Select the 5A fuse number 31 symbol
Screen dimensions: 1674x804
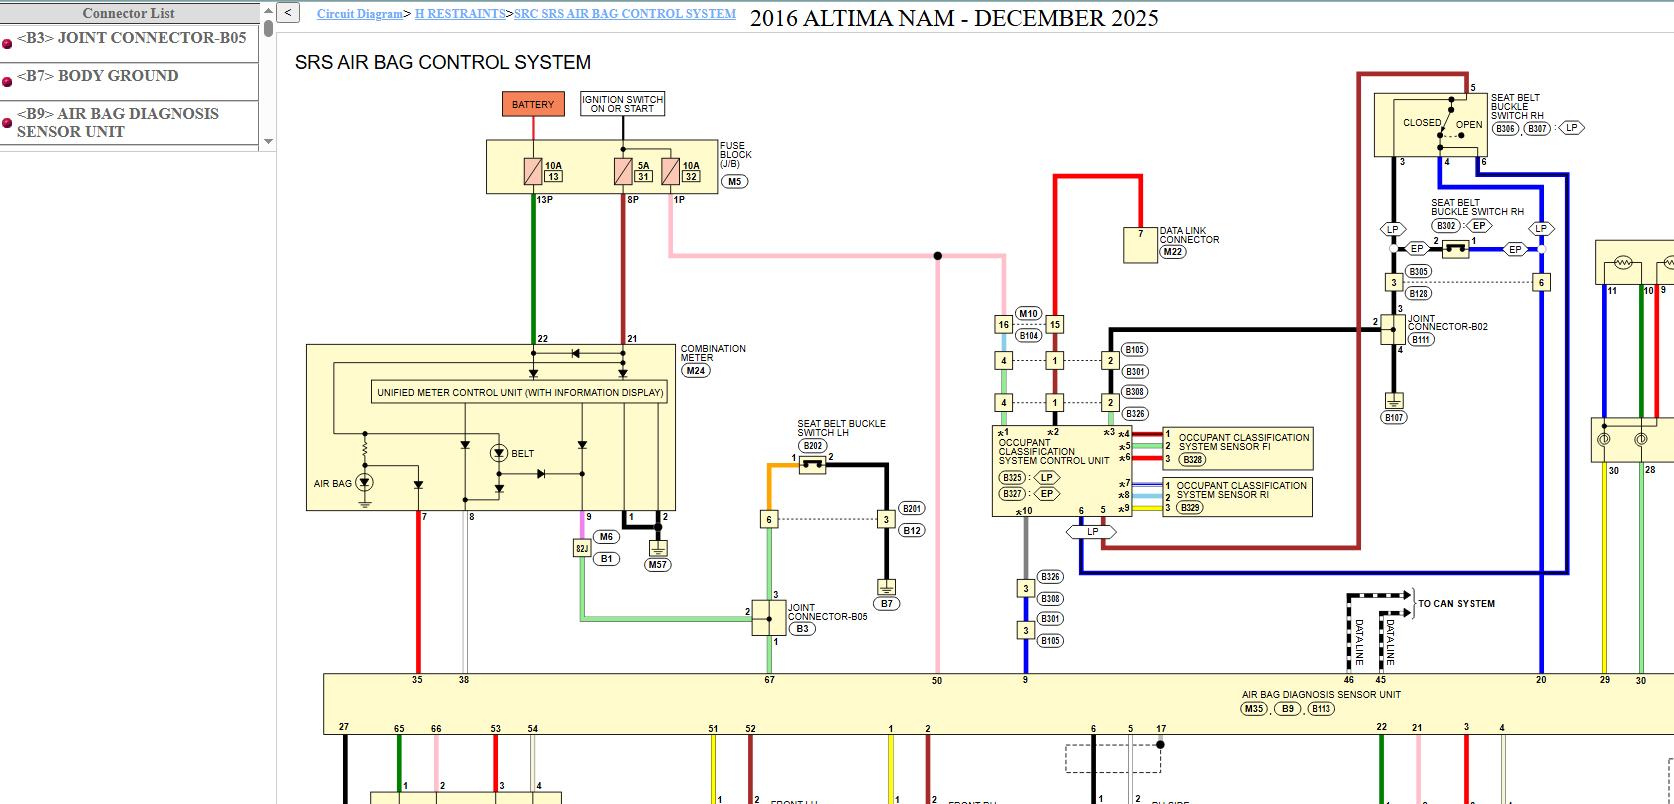point(623,171)
